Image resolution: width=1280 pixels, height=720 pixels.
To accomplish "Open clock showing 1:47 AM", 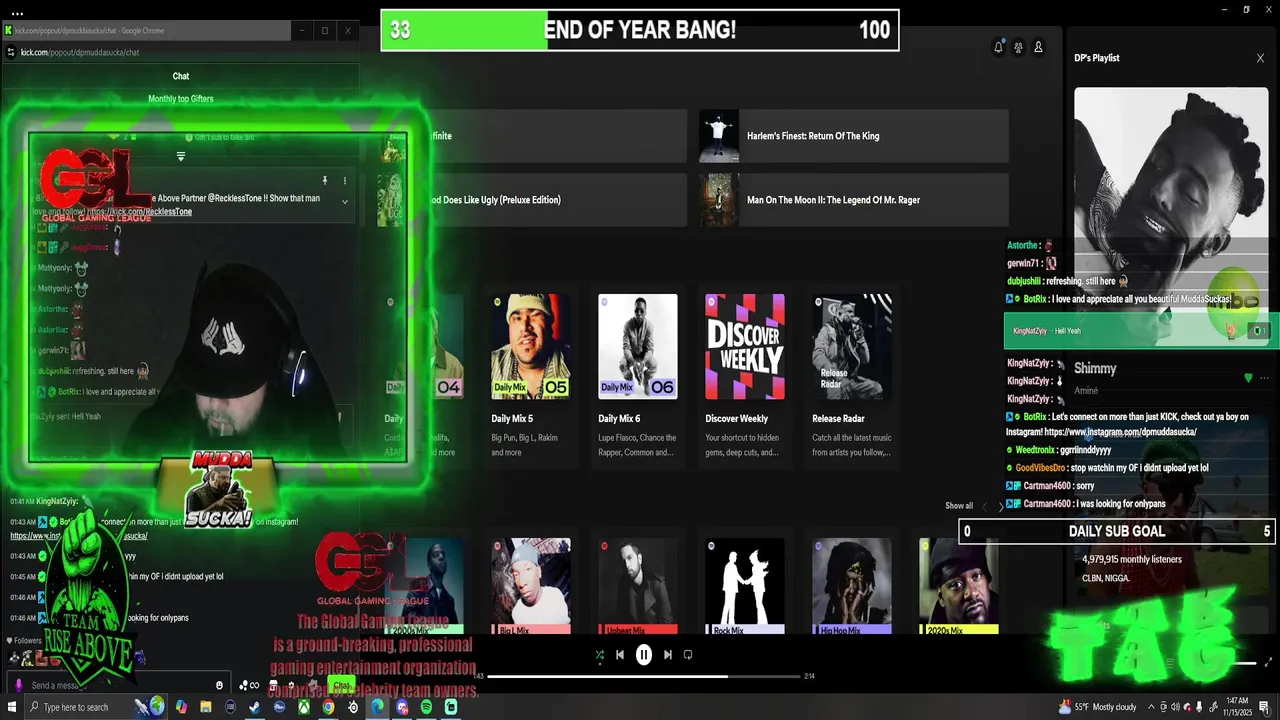I will (1235, 707).
